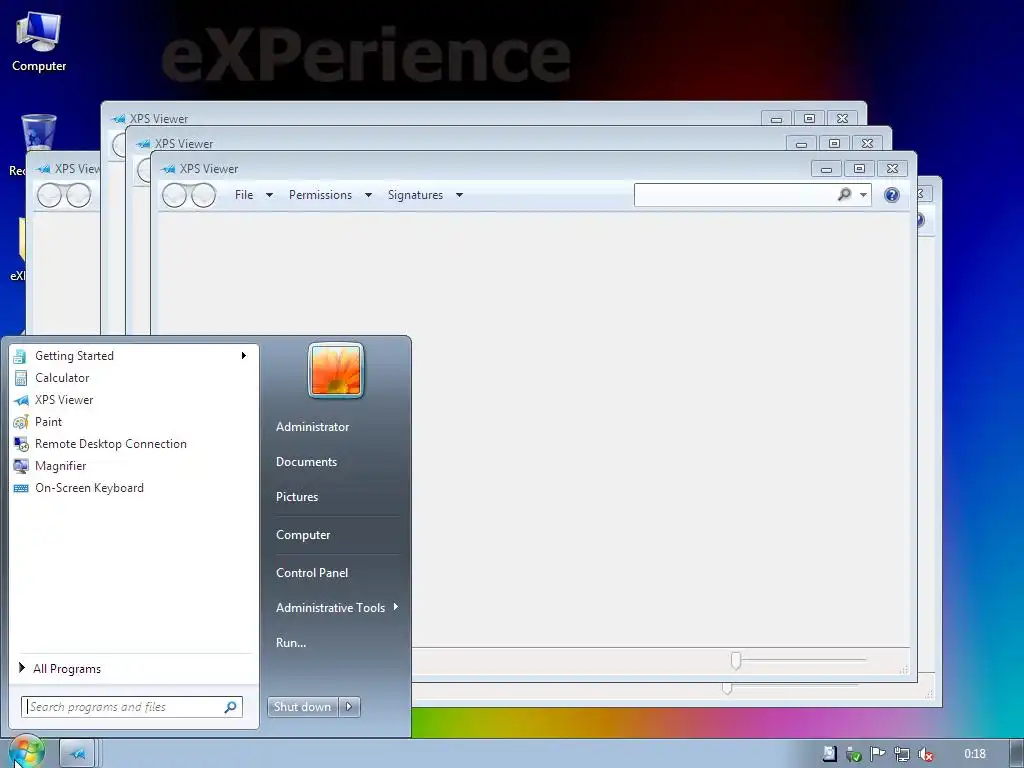
Task: Expand Administrative Tools submenu
Action: tap(336, 607)
